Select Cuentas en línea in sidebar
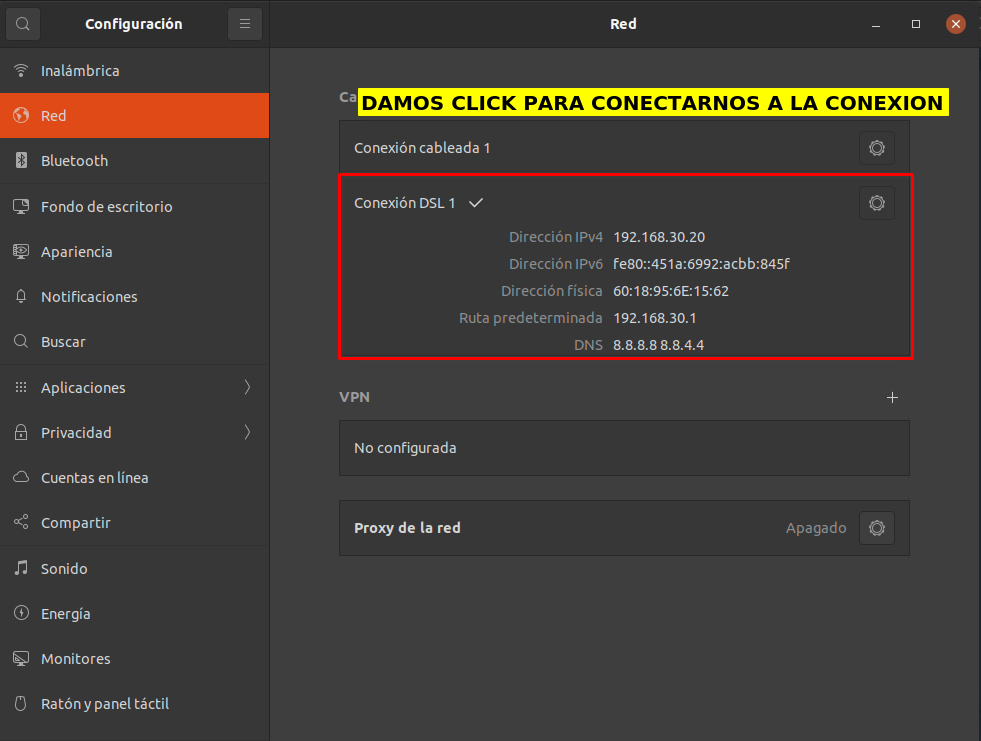The image size is (981, 741). tap(94, 478)
